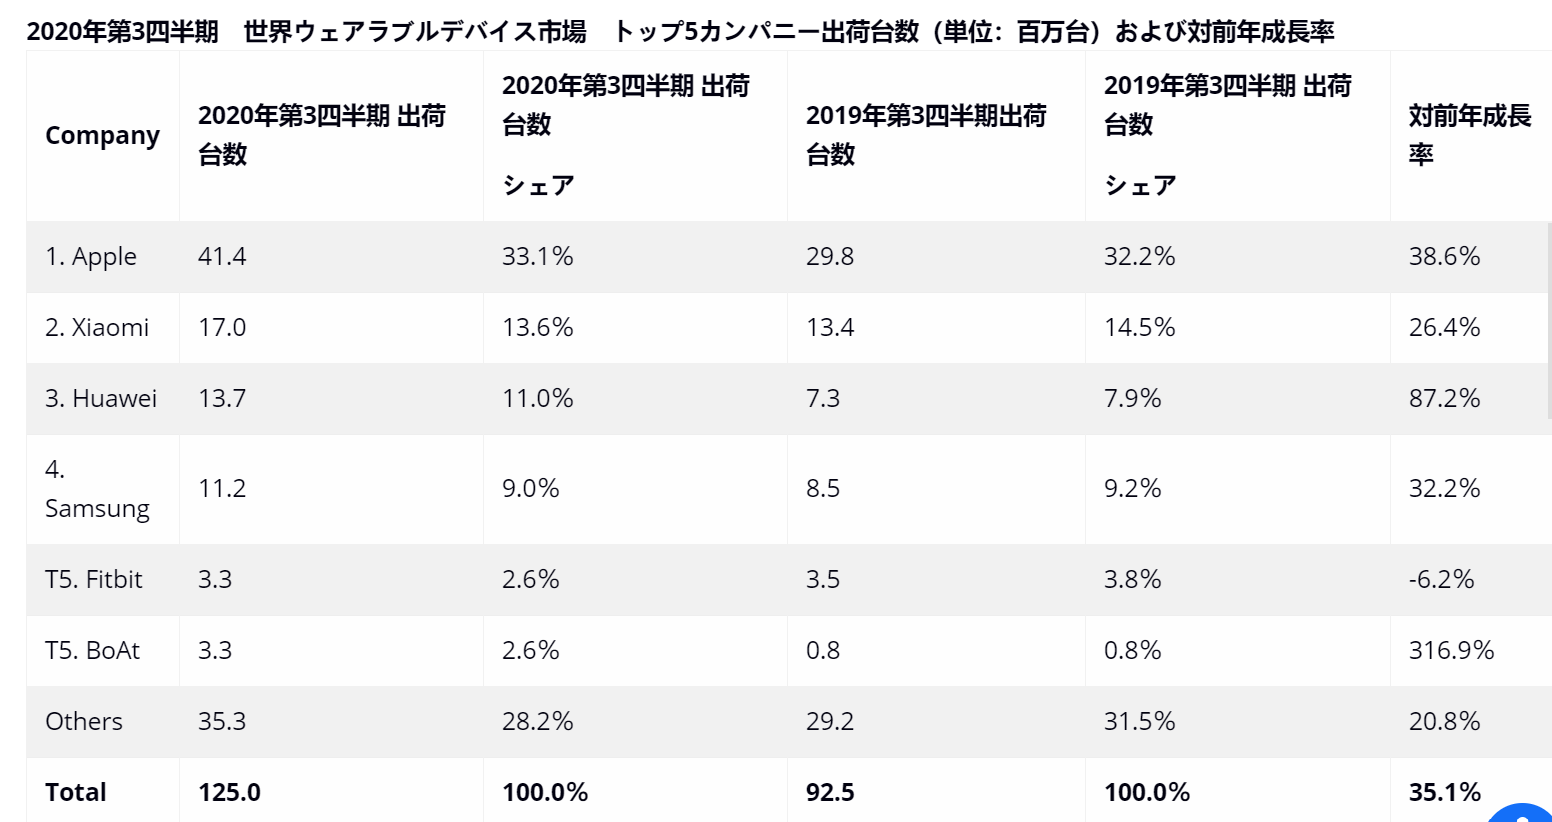The height and width of the screenshot is (822, 1552).
Task: Select the 1. Apple row label
Action: 91,257
